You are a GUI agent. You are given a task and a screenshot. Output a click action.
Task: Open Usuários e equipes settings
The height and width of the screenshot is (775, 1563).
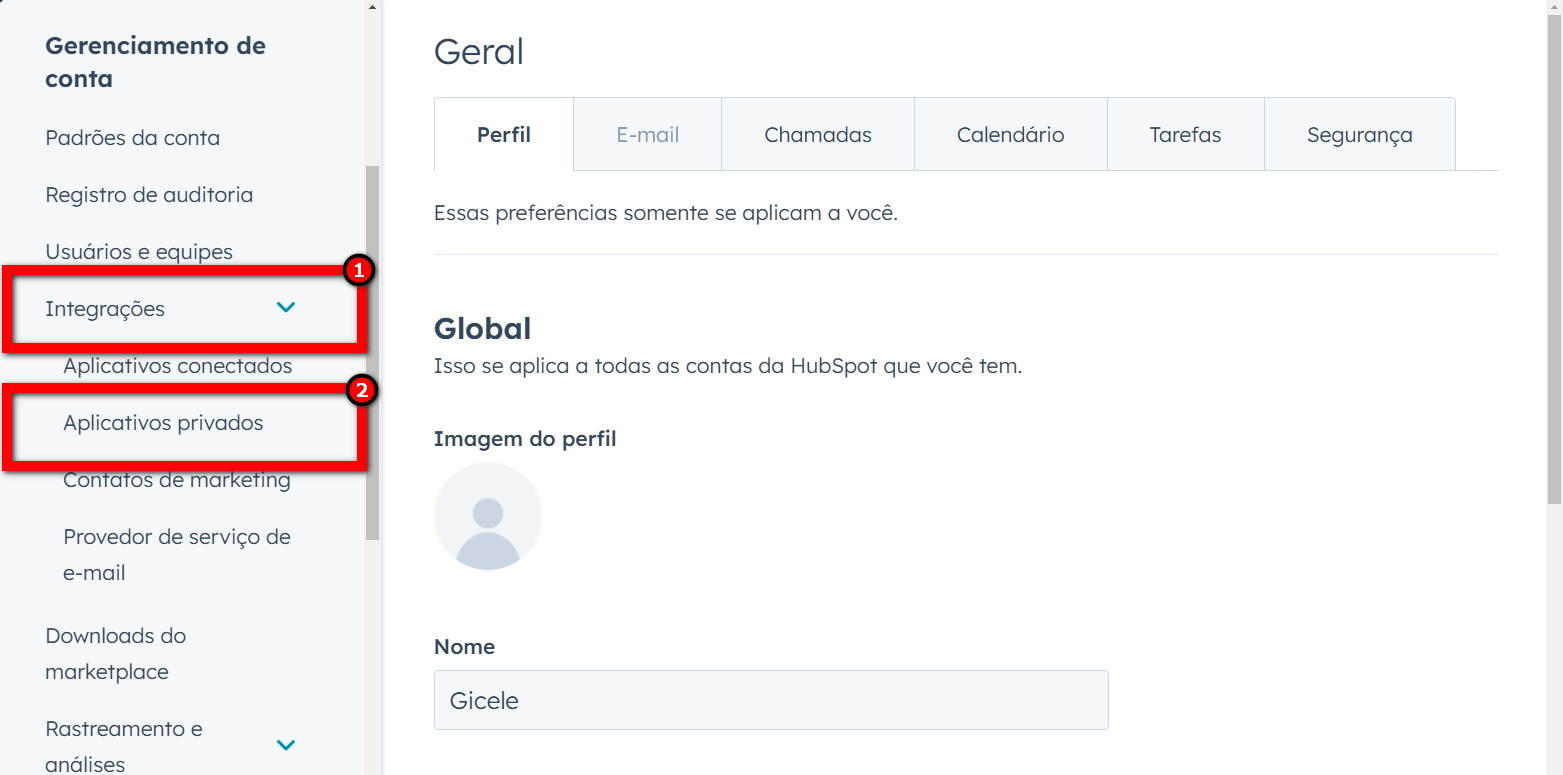[139, 251]
